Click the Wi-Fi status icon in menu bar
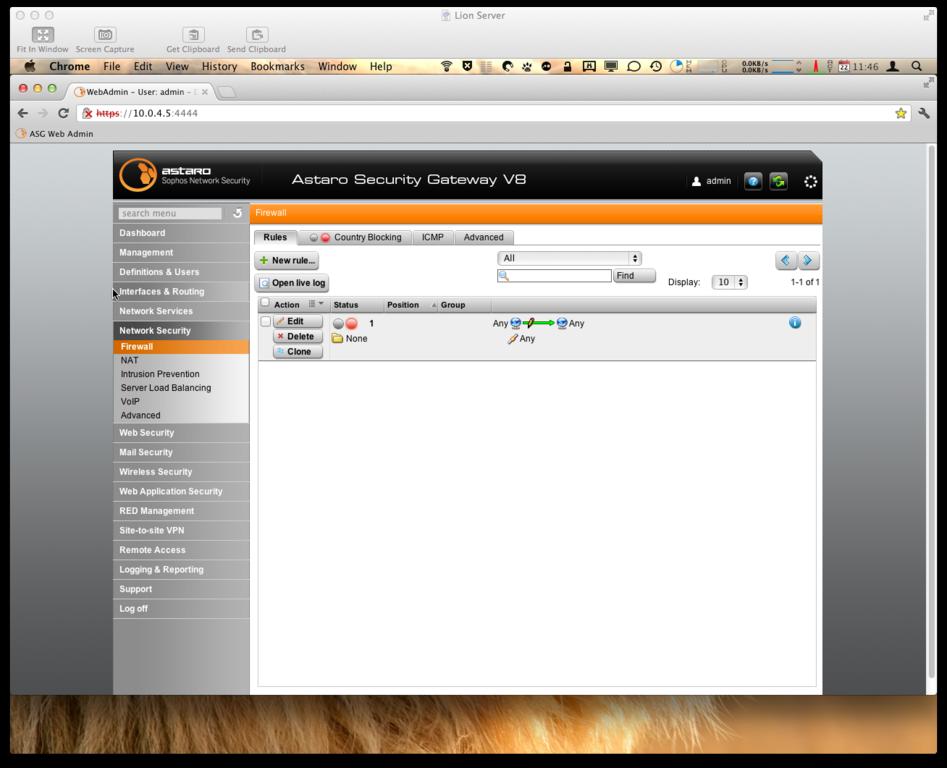Image resolution: width=947 pixels, height=768 pixels. pos(446,66)
